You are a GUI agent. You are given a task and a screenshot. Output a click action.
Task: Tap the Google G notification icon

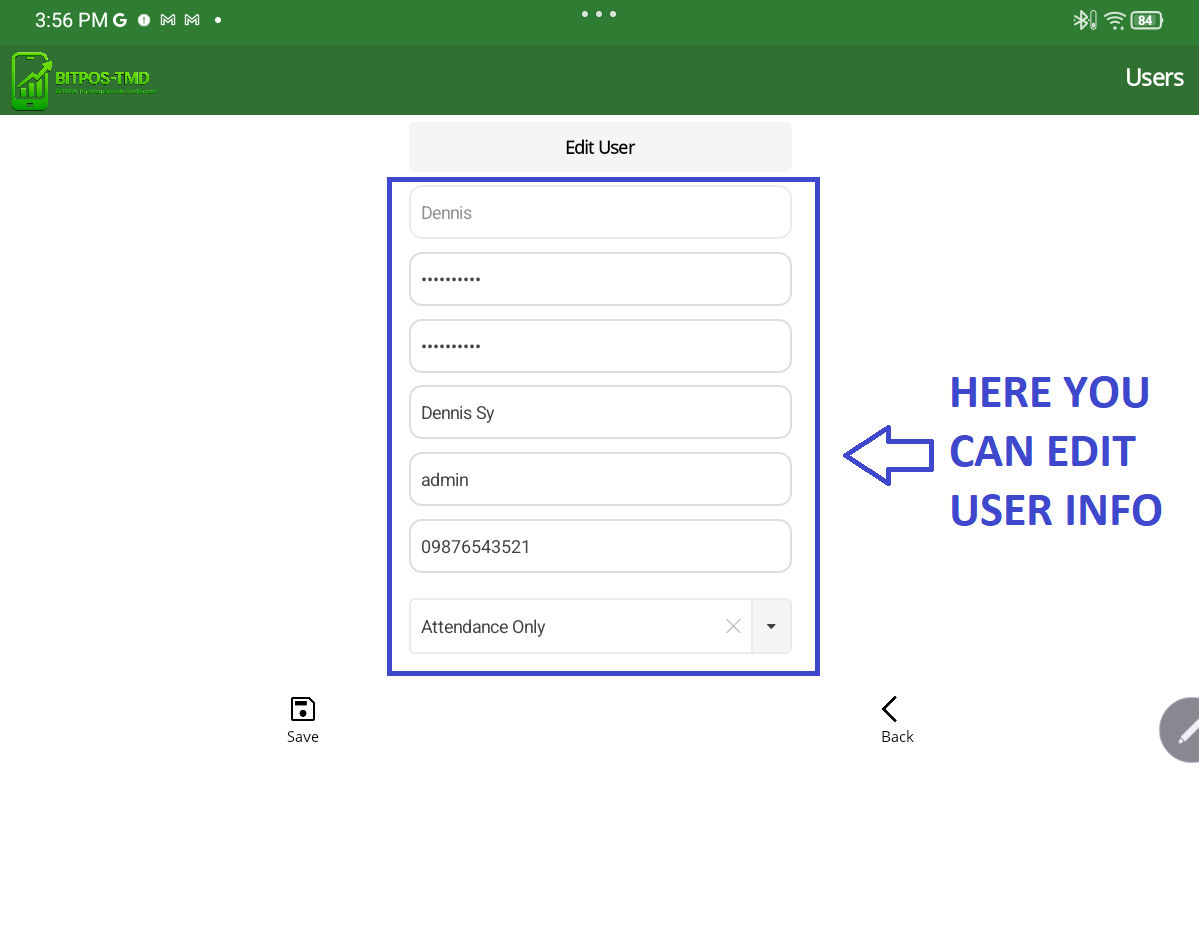coord(120,20)
